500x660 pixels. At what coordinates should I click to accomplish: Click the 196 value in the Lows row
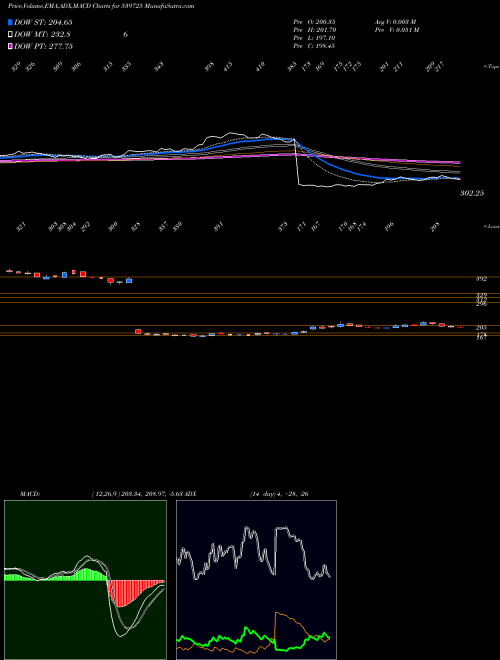tap(389, 226)
